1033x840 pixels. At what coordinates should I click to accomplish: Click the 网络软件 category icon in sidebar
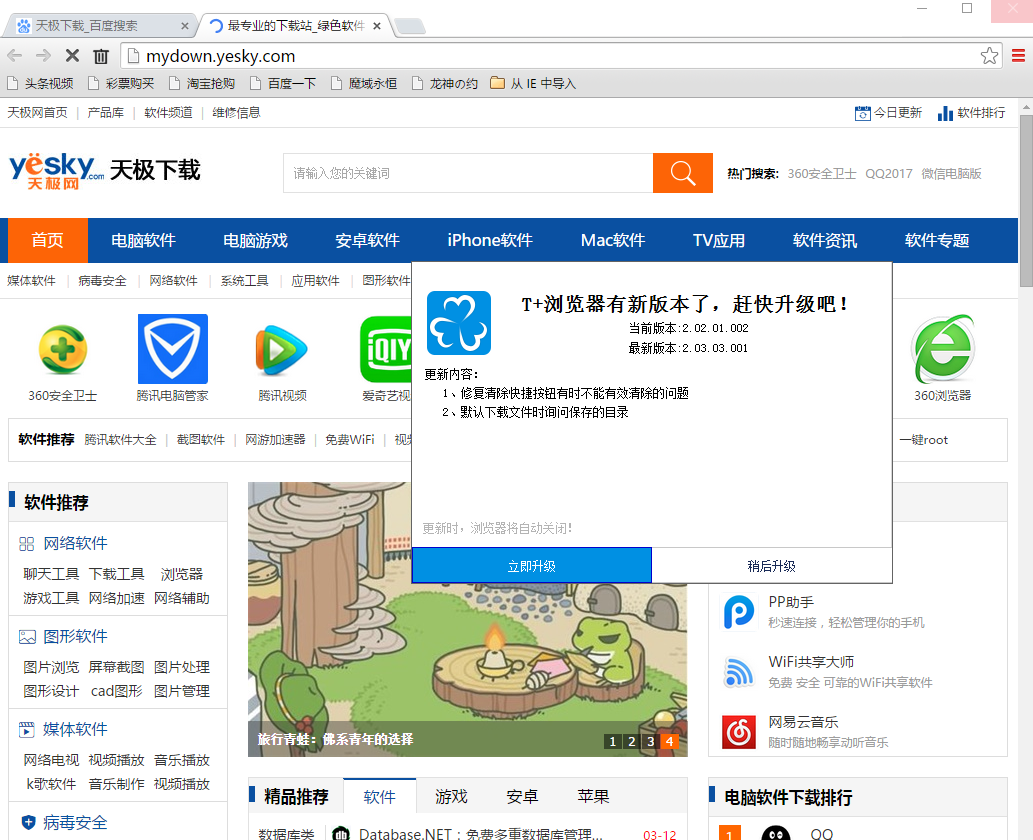(26, 544)
